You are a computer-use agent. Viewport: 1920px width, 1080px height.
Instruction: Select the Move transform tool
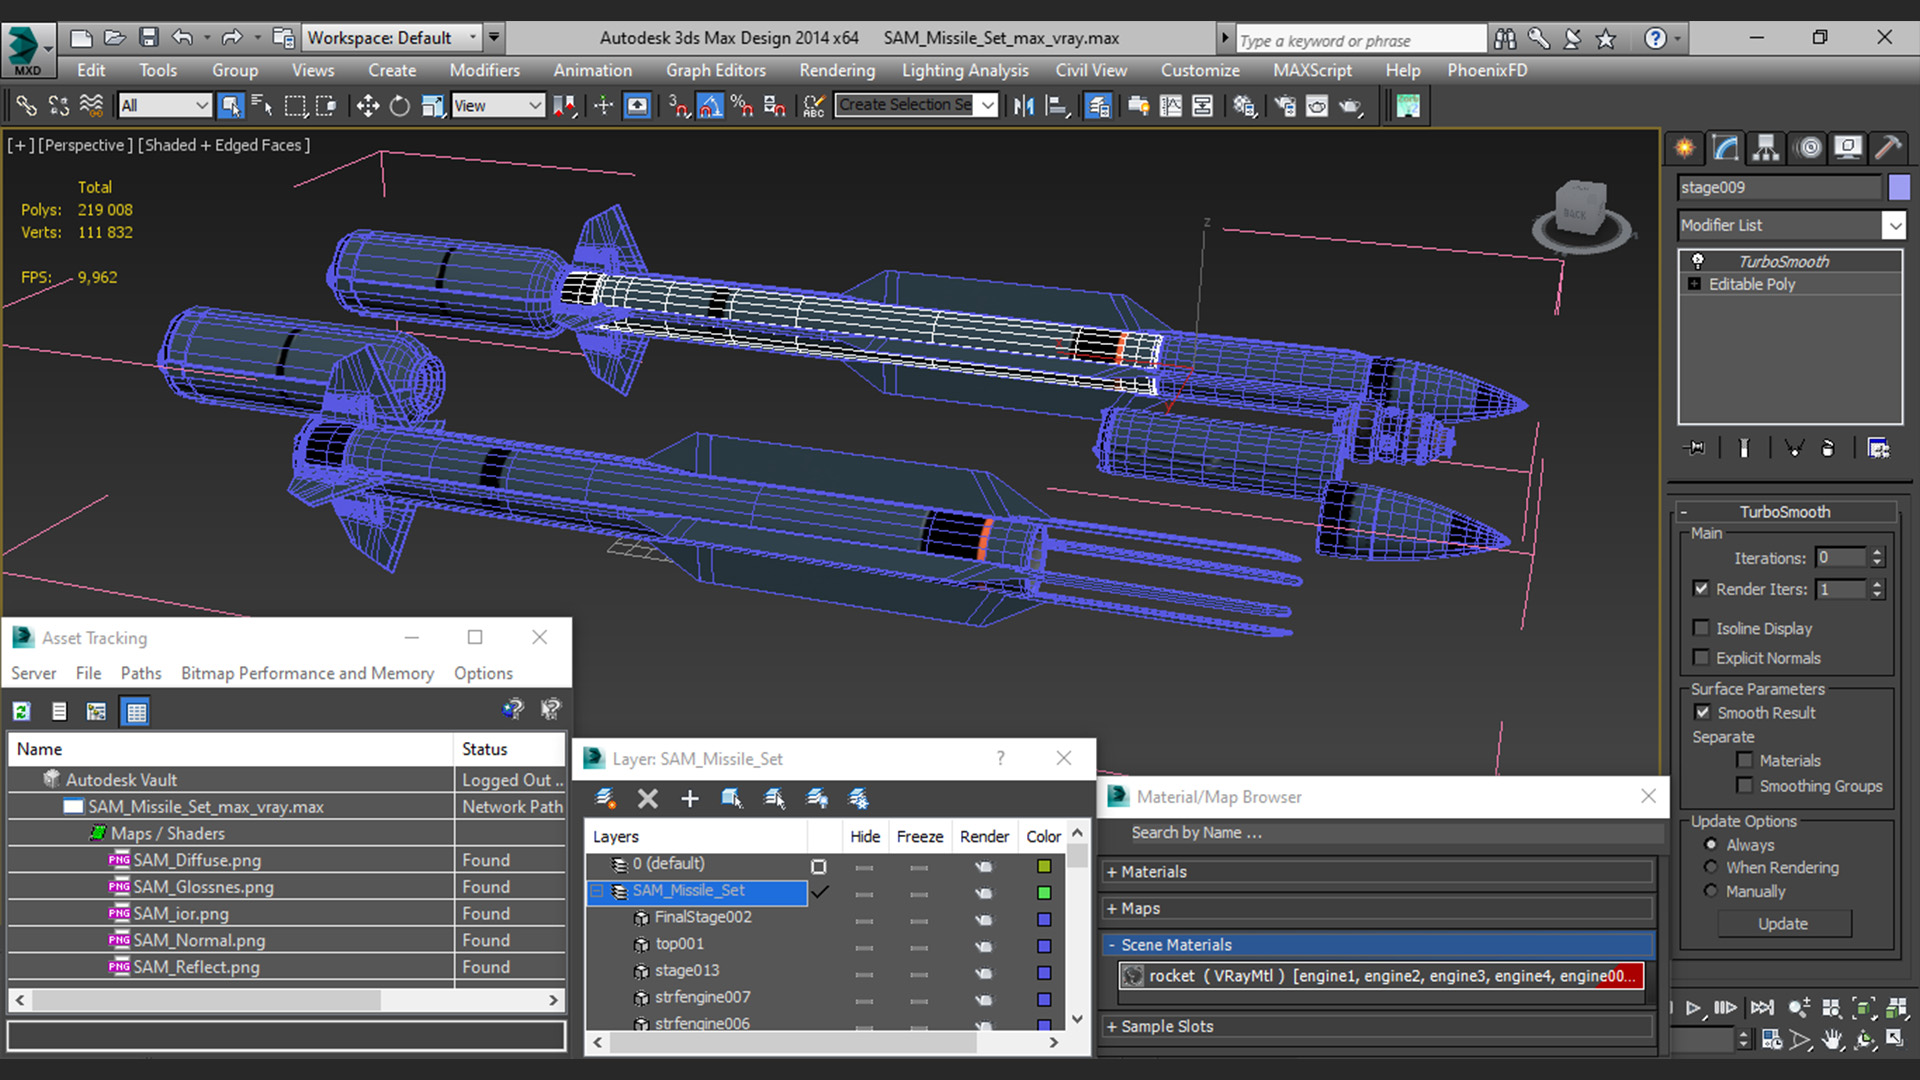pyautogui.click(x=367, y=105)
